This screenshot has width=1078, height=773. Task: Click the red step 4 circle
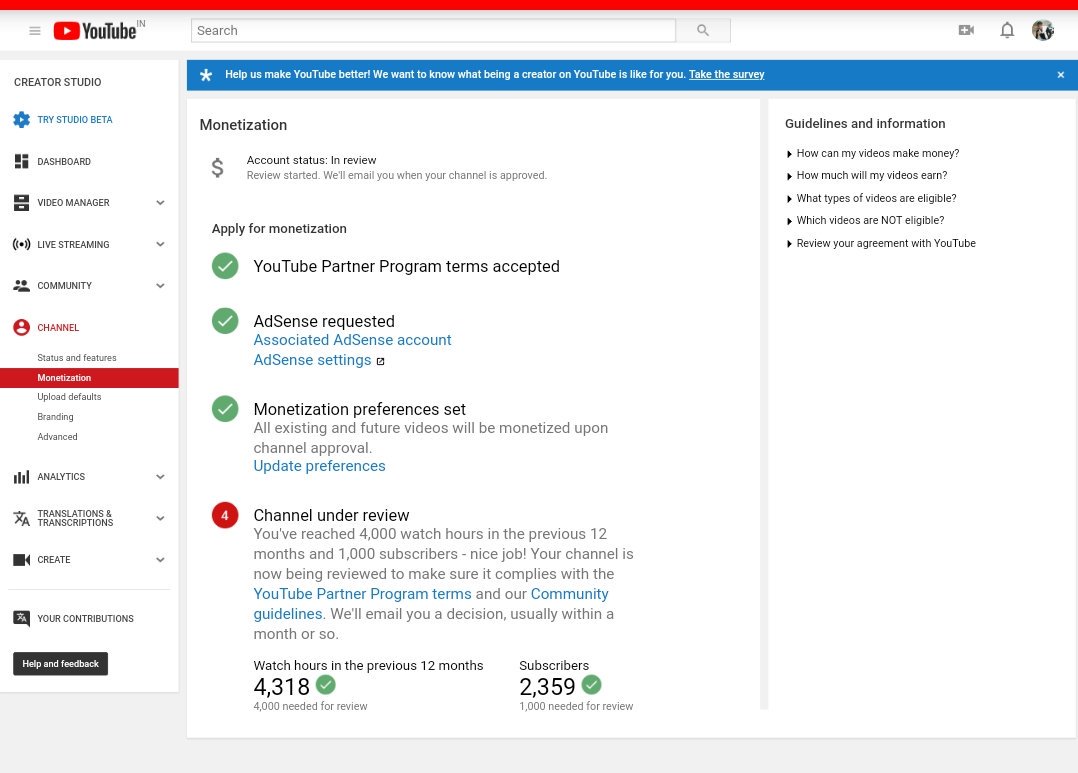(225, 515)
